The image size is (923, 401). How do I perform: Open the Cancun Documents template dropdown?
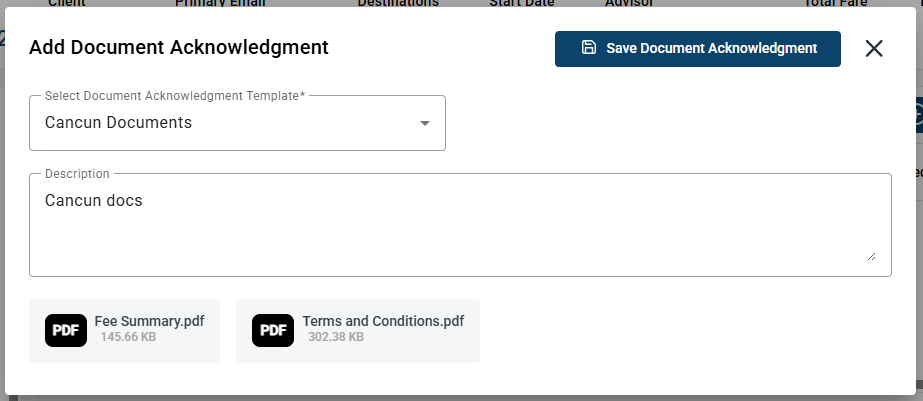[237, 123]
